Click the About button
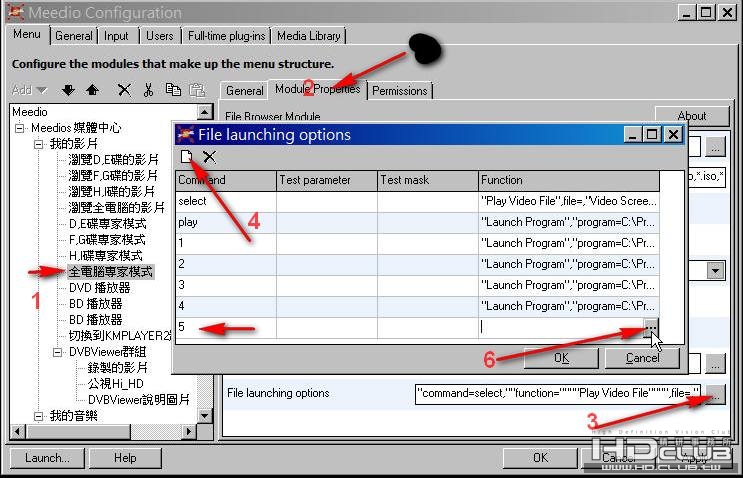743x478 pixels. click(691, 116)
